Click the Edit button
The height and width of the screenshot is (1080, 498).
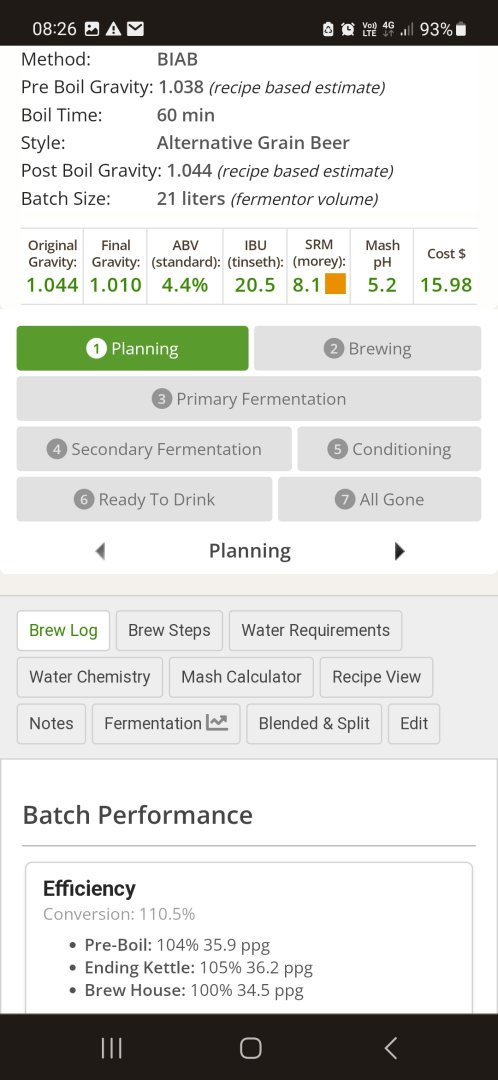point(414,723)
